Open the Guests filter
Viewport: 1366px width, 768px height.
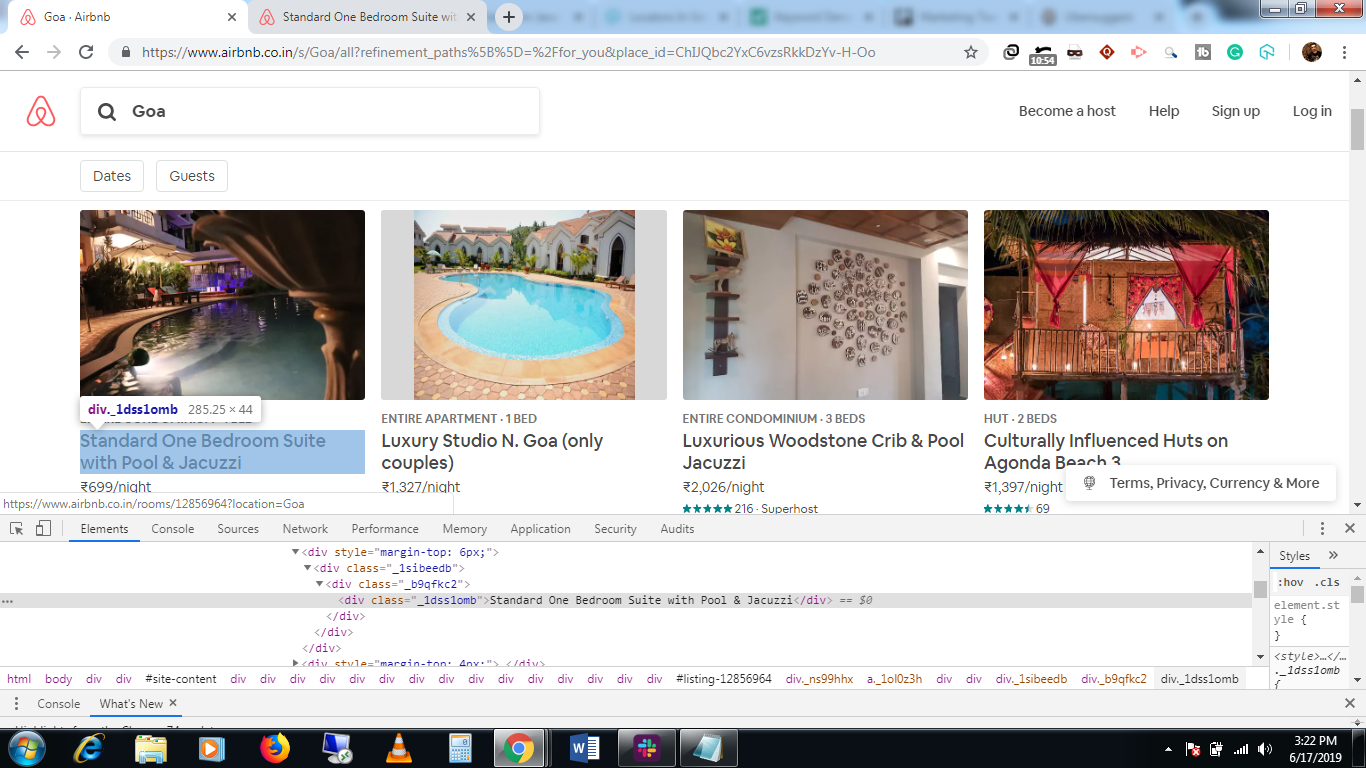(x=192, y=176)
